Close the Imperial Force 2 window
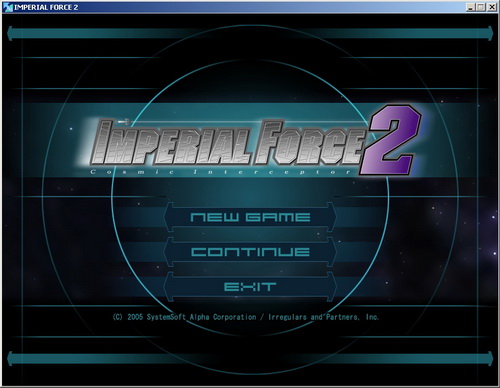This screenshot has width=500, height=388. [492, 7]
